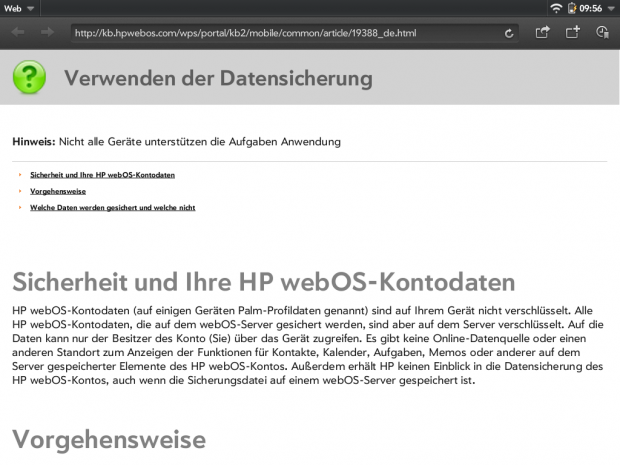The height and width of the screenshot is (465, 620).
Task: Open link Welche Daten werden gesichert
Action: click(113, 208)
